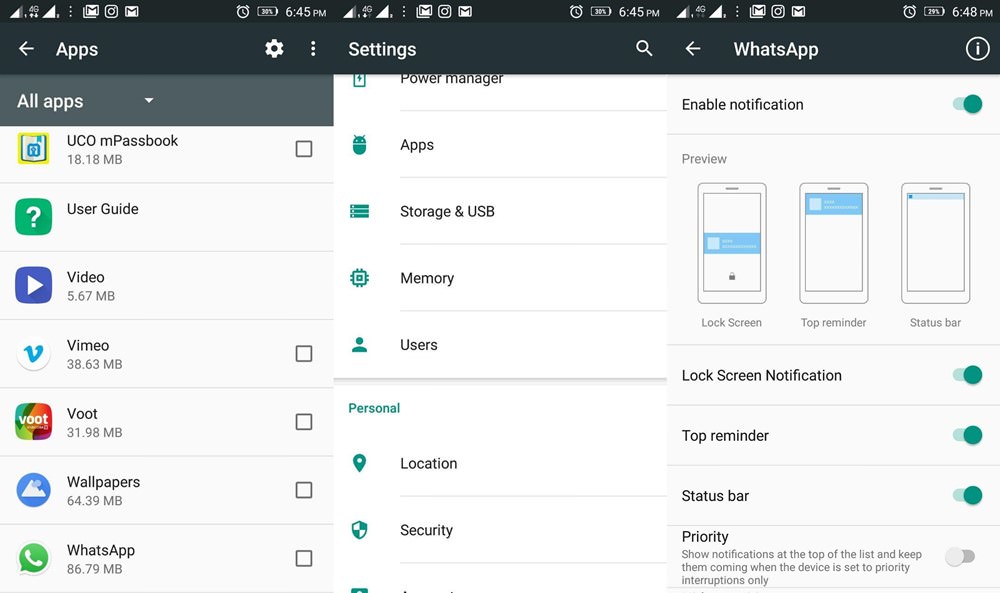Open the Video 5.67 MB entry
Screen dimensions: 1000x593
(x=166, y=286)
